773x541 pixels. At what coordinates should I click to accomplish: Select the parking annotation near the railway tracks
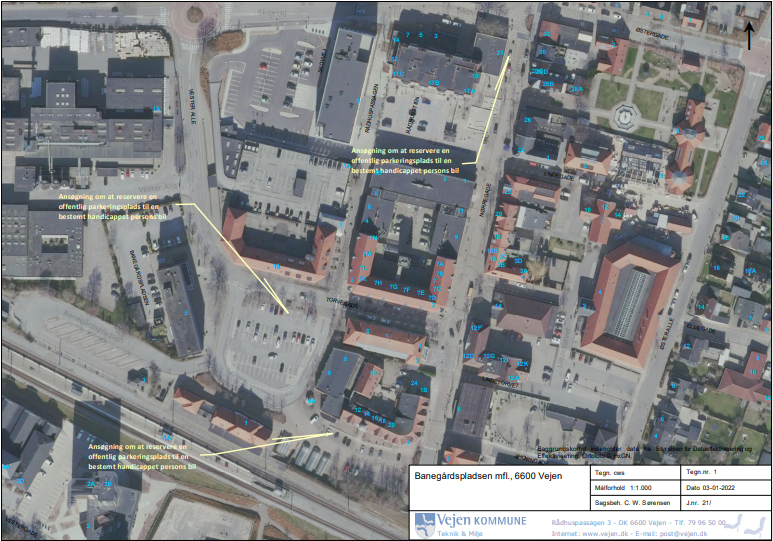click(x=142, y=457)
